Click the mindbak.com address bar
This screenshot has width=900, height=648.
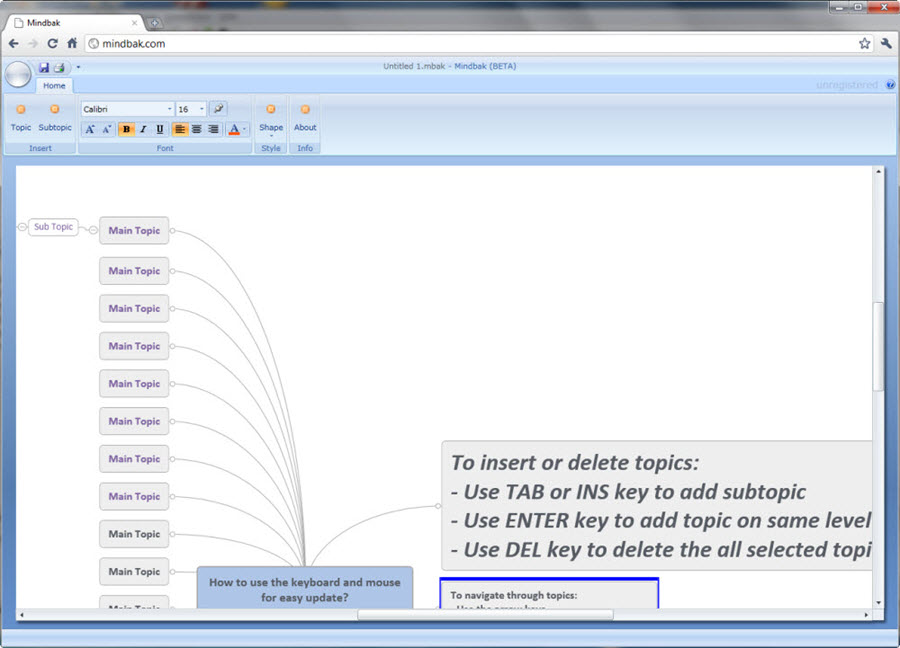[x=470, y=44]
